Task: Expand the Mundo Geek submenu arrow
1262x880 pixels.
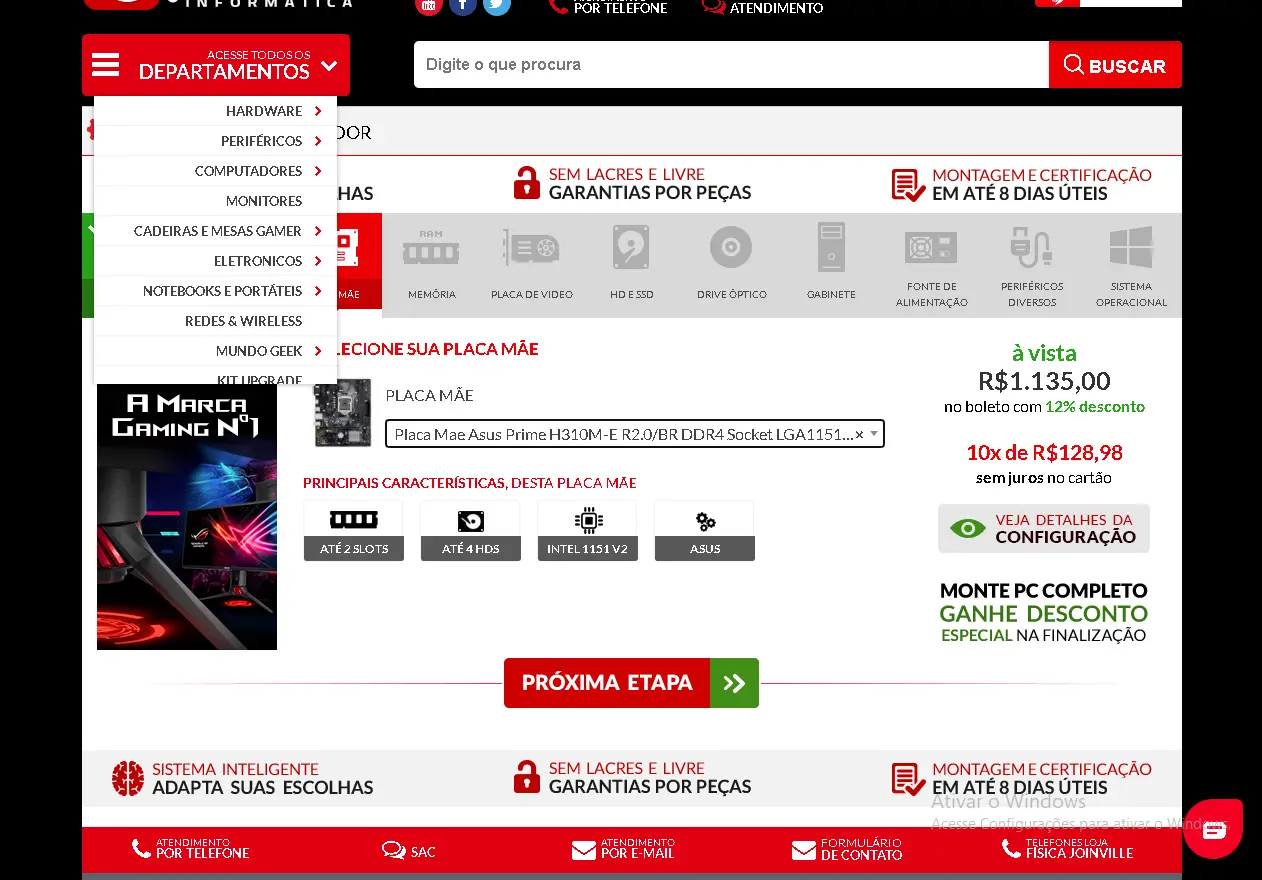Action: click(x=318, y=351)
